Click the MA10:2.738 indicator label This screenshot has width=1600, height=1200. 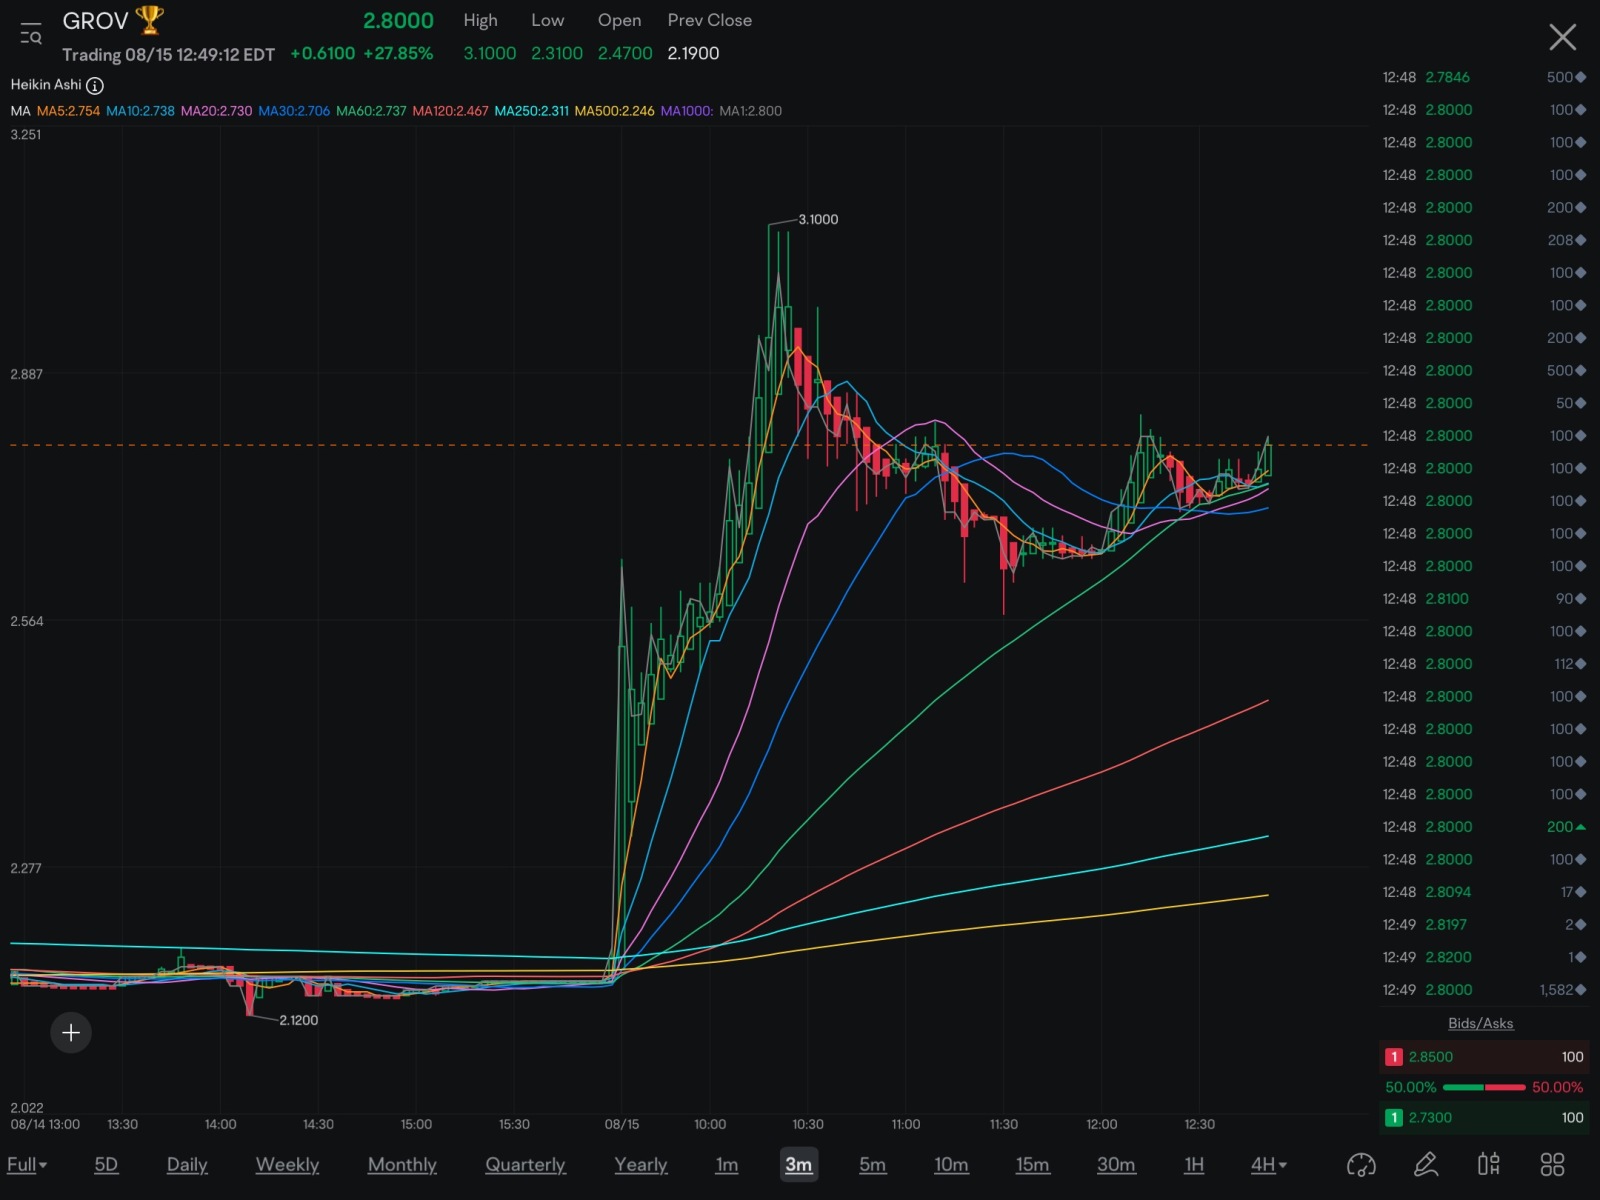pos(140,111)
